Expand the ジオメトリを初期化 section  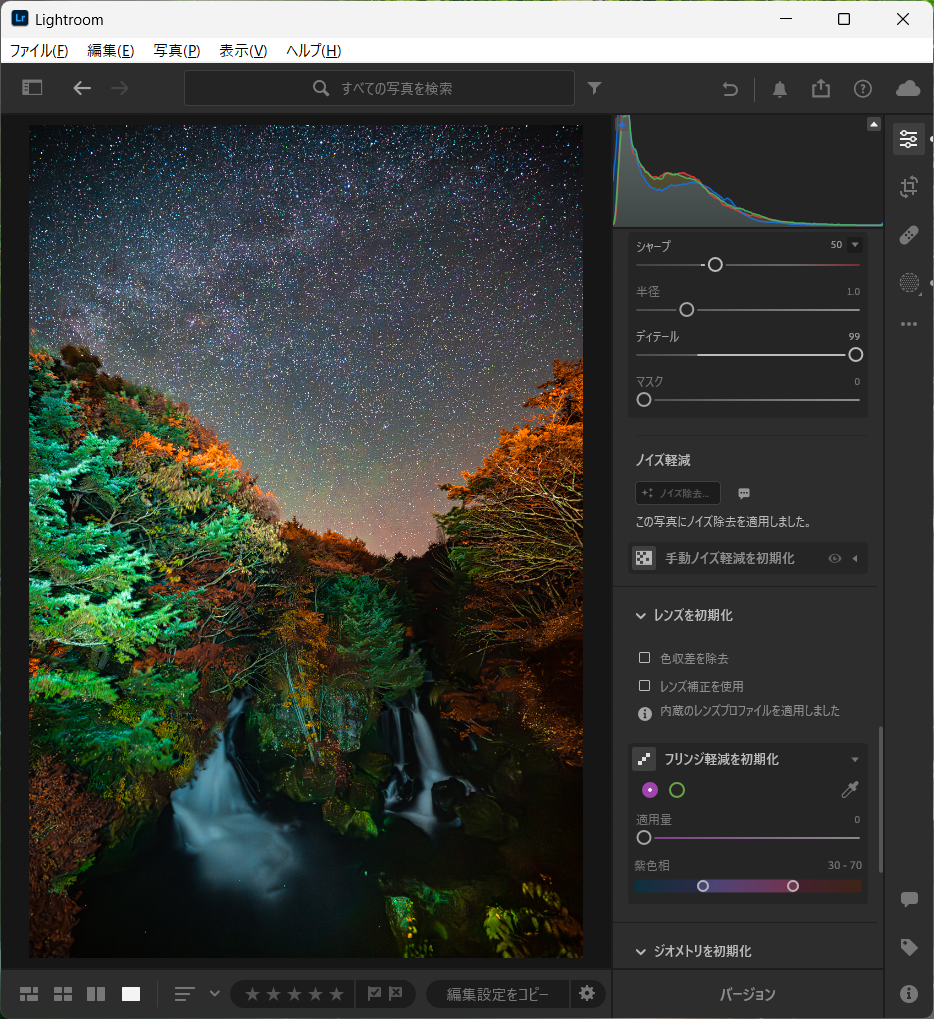point(641,951)
